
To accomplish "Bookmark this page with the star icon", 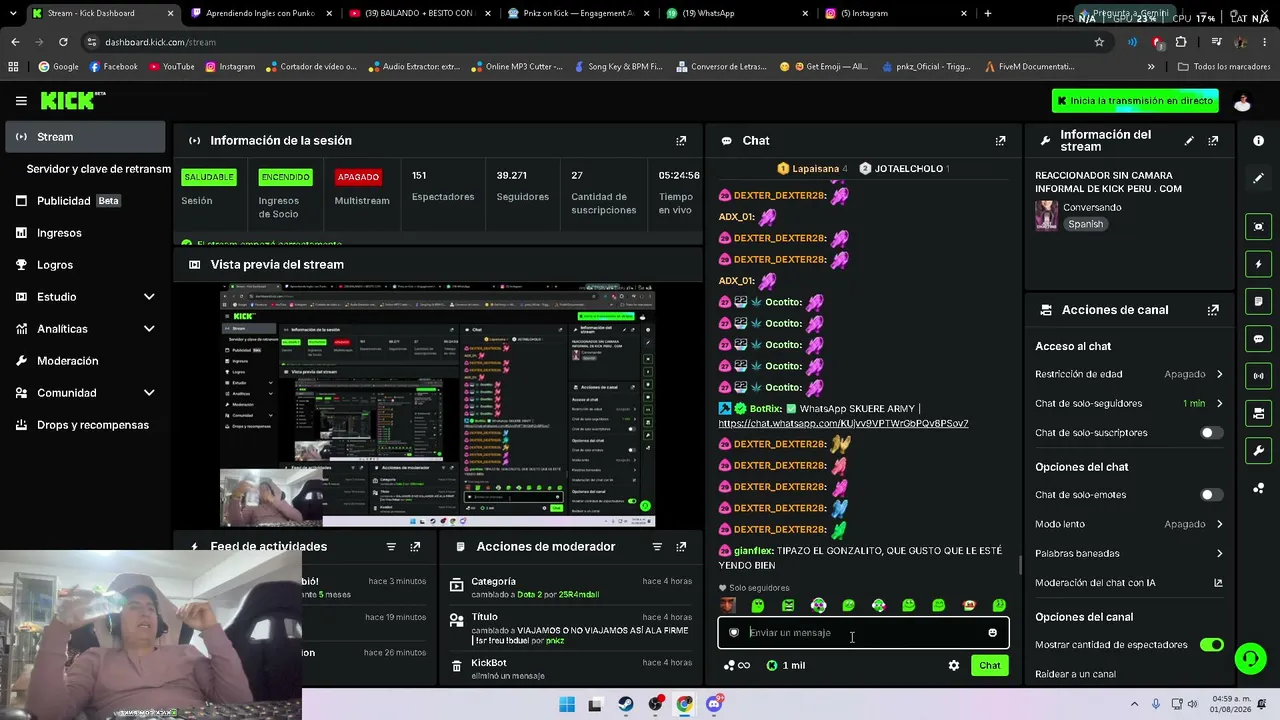I will tap(1099, 42).
